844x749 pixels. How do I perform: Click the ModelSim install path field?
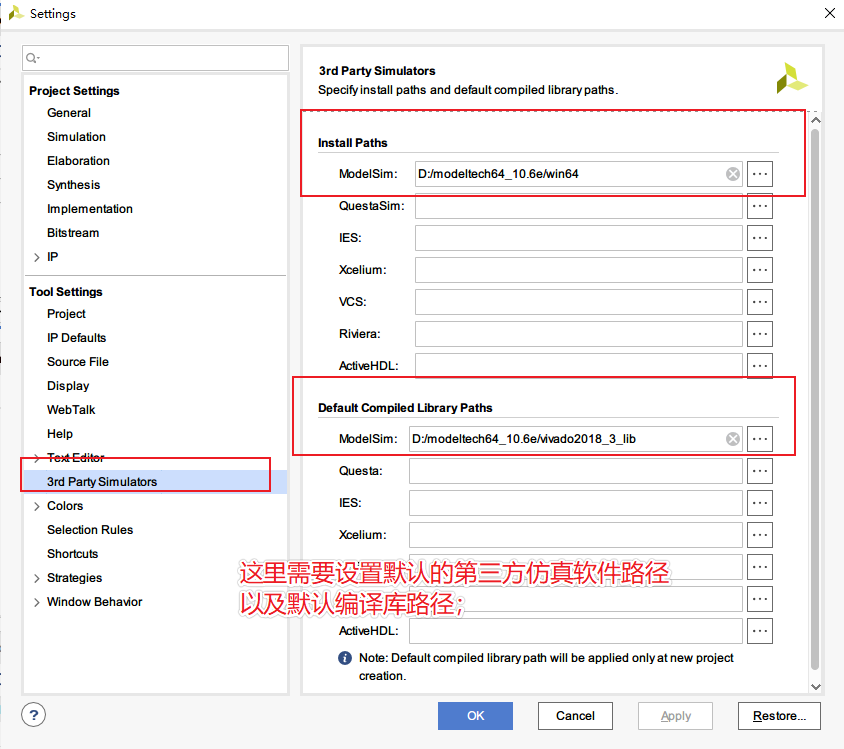pyautogui.click(x=579, y=174)
